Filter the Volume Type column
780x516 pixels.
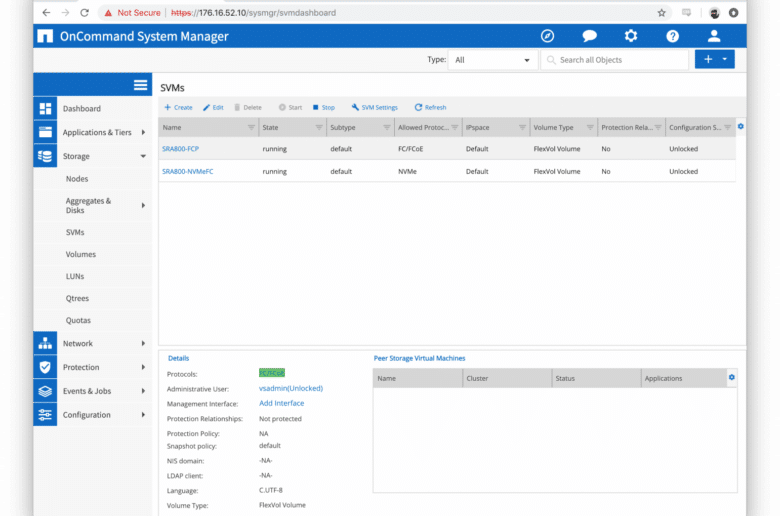(590, 127)
